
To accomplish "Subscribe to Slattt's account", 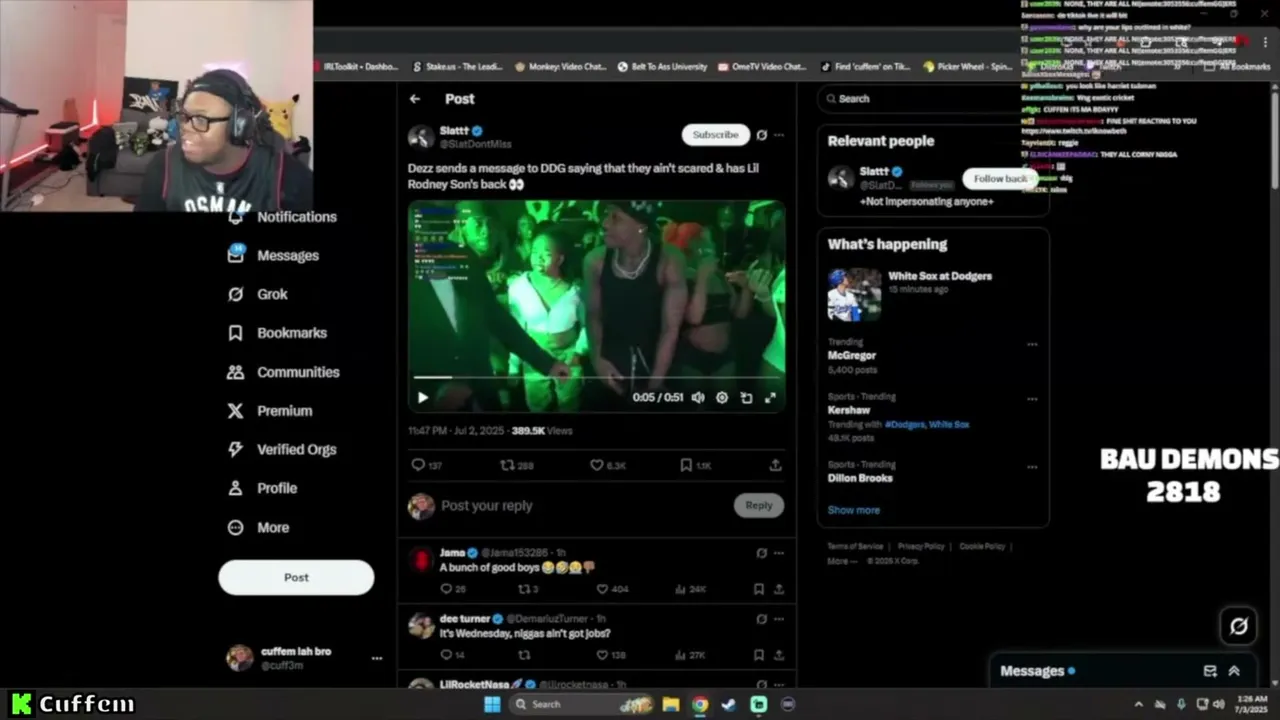I will tap(715, 134).
